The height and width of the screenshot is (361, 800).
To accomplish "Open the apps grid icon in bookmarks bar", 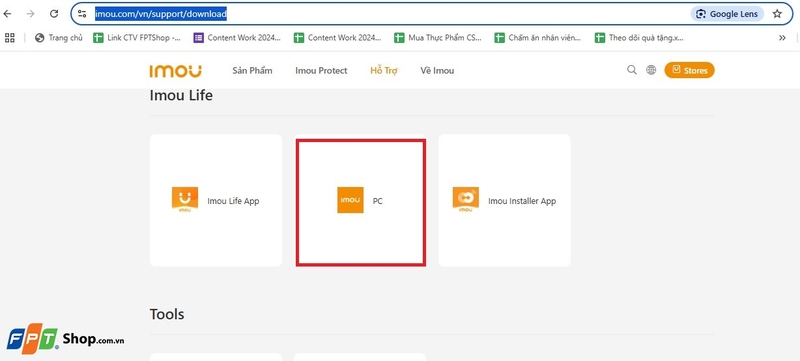I will click(10, 37).
